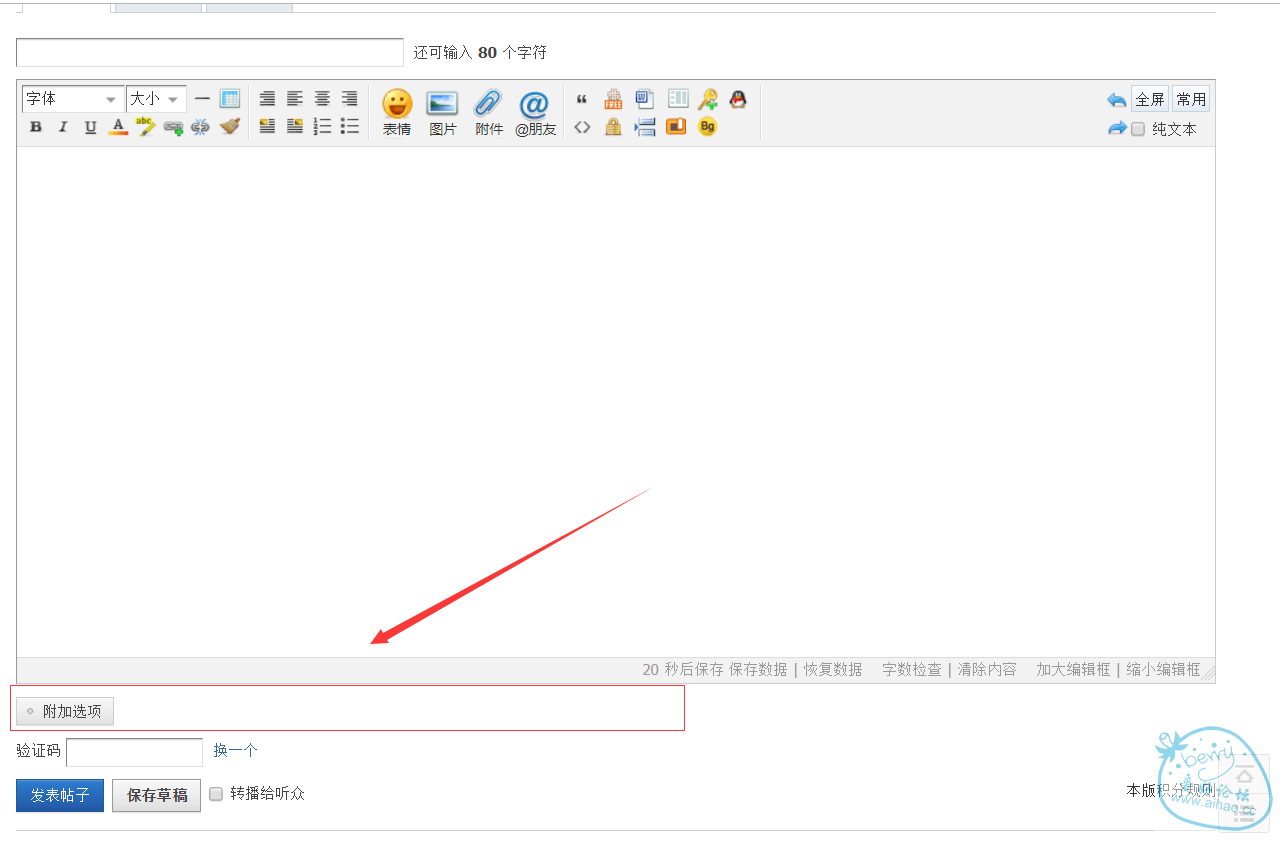Click the 发表帖子 post button
1280x842 pixels.
coord(60,796)
